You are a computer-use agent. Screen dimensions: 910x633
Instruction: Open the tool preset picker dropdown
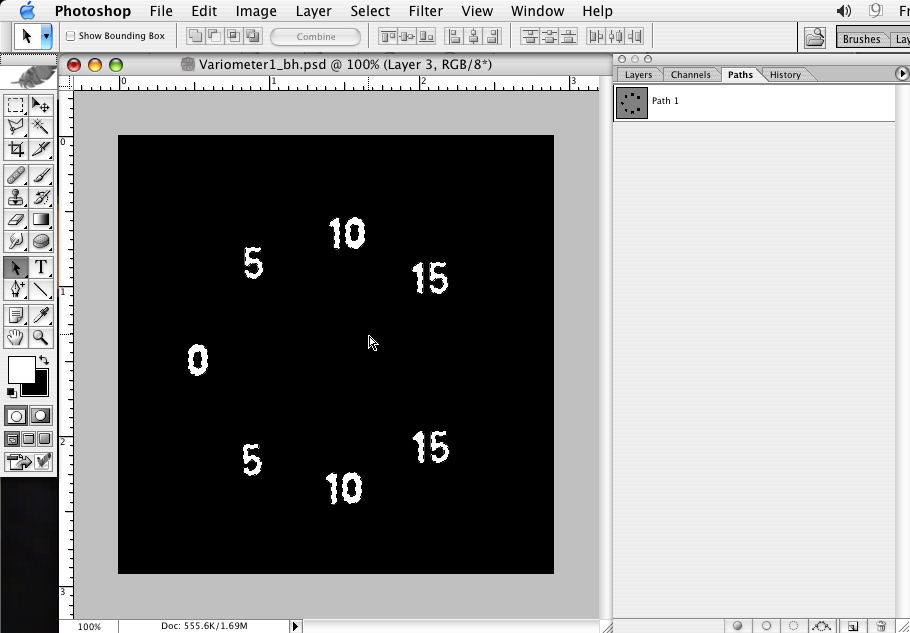coord(46,36)
